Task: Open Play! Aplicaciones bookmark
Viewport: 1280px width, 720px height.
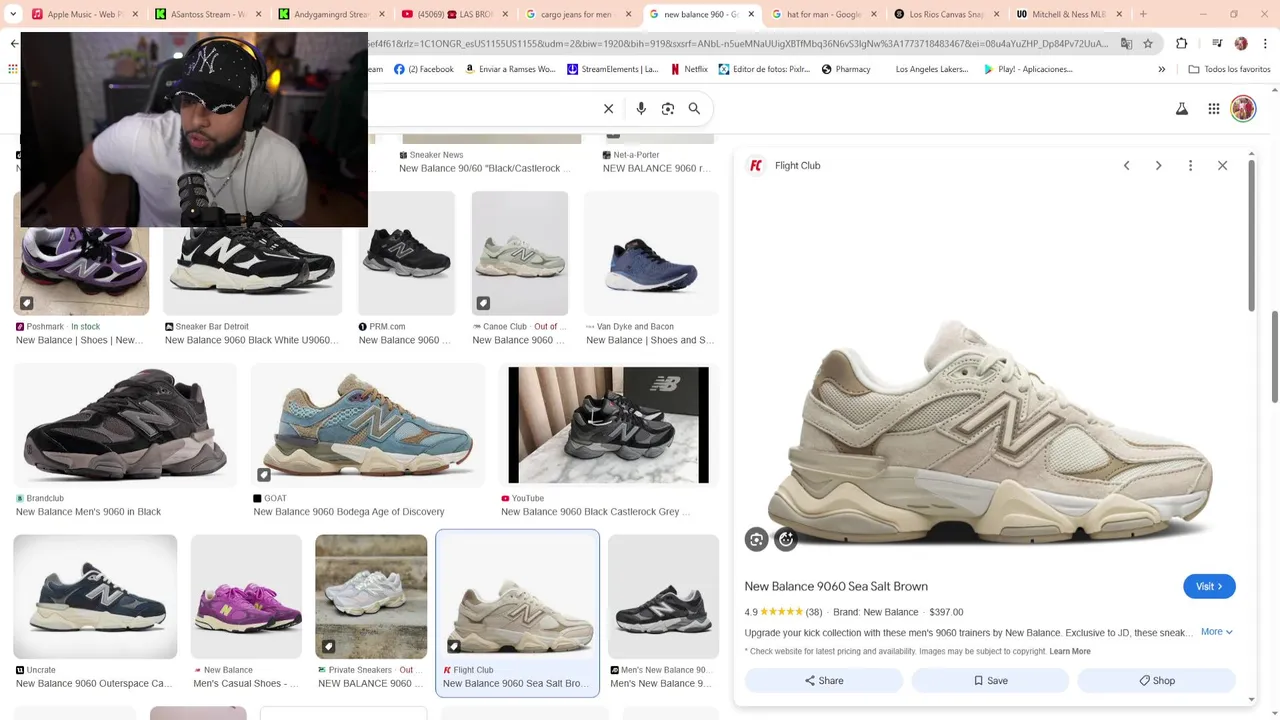Action: click(x=1028, y=69)
